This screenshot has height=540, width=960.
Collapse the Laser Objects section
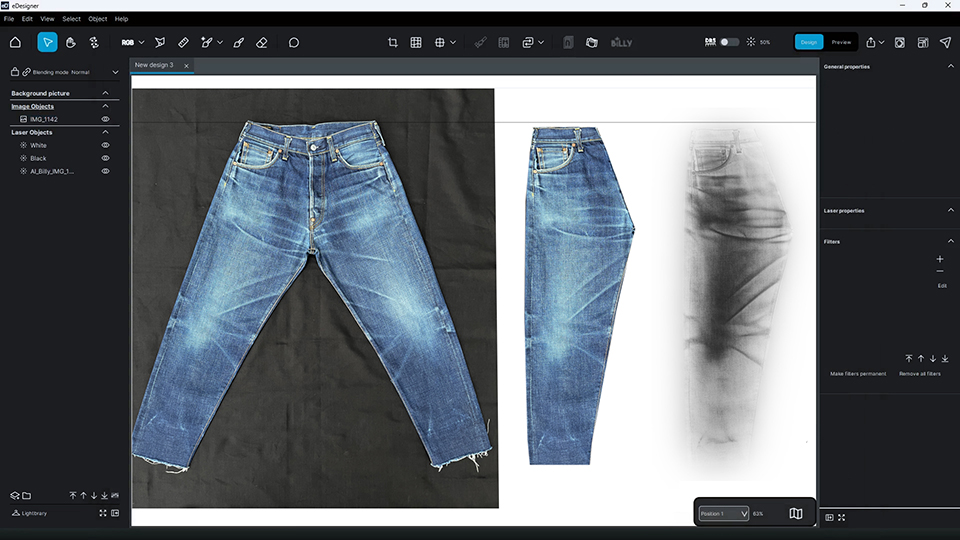tap(105, 132)
